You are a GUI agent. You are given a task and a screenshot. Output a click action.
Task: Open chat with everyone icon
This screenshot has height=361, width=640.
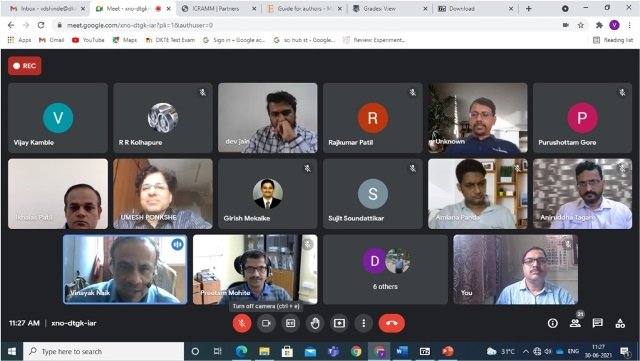(598, 323)
